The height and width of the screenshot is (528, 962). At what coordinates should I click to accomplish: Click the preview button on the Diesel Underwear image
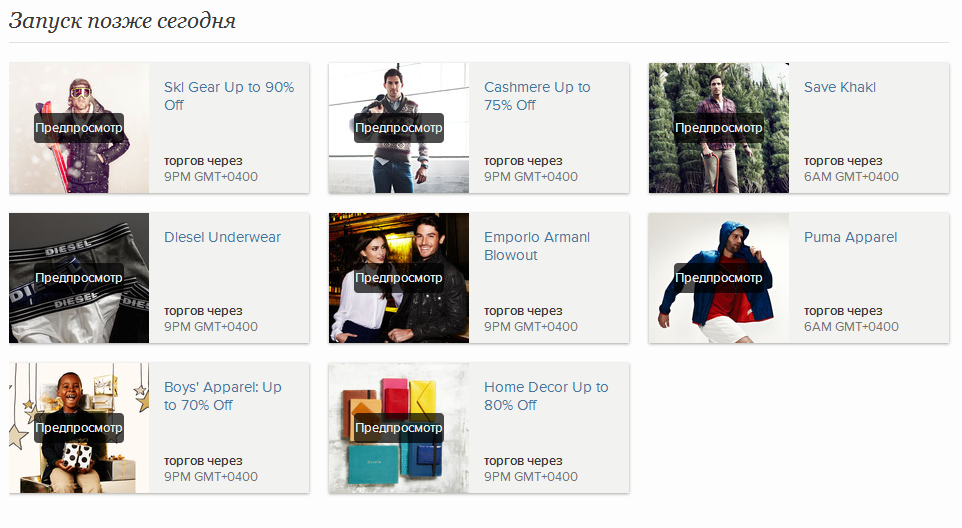click(79, 278)
